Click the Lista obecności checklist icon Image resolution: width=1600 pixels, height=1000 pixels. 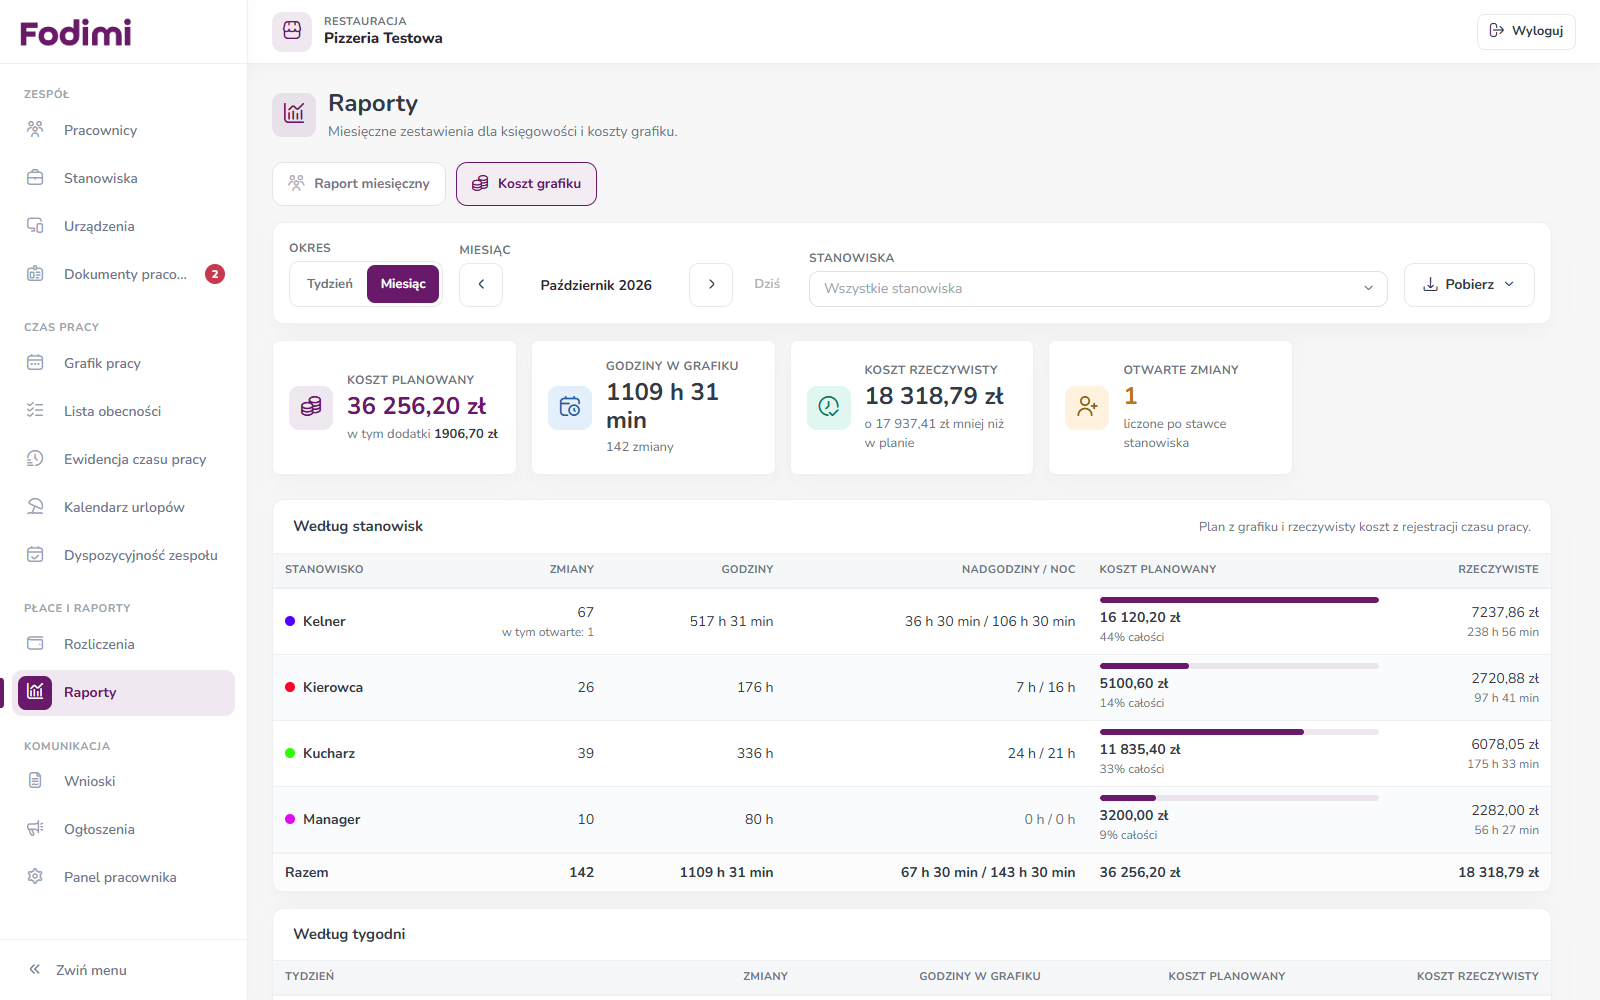(35, 410)
